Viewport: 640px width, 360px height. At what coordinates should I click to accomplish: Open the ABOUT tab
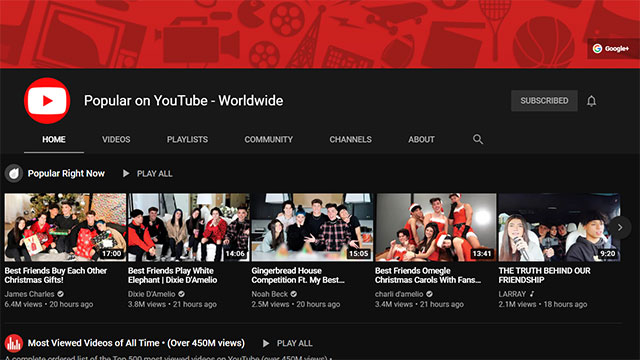pyautogui.click(x=421, y=140)
